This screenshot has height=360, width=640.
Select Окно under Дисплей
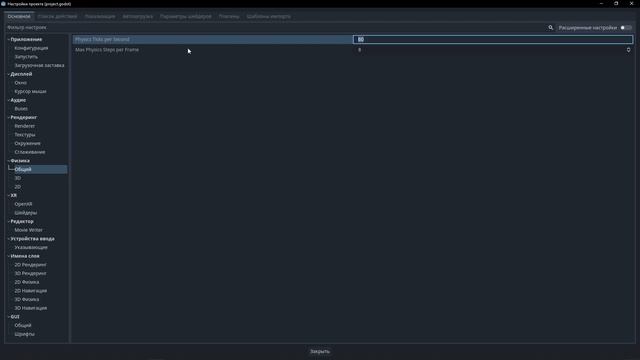point(20,83)
